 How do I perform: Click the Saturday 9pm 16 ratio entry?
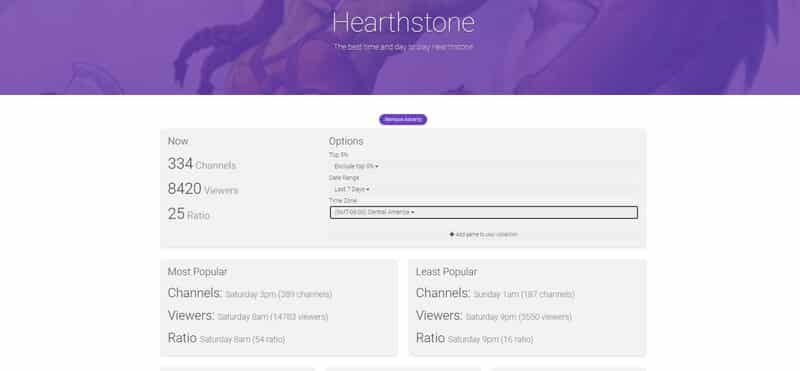(490, 339)
